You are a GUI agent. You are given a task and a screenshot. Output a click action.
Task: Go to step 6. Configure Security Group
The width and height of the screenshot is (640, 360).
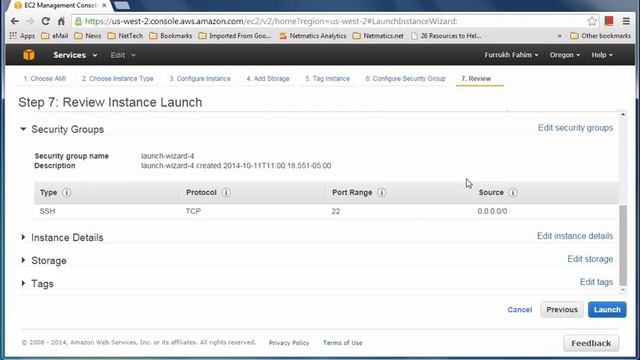(405, 78)
